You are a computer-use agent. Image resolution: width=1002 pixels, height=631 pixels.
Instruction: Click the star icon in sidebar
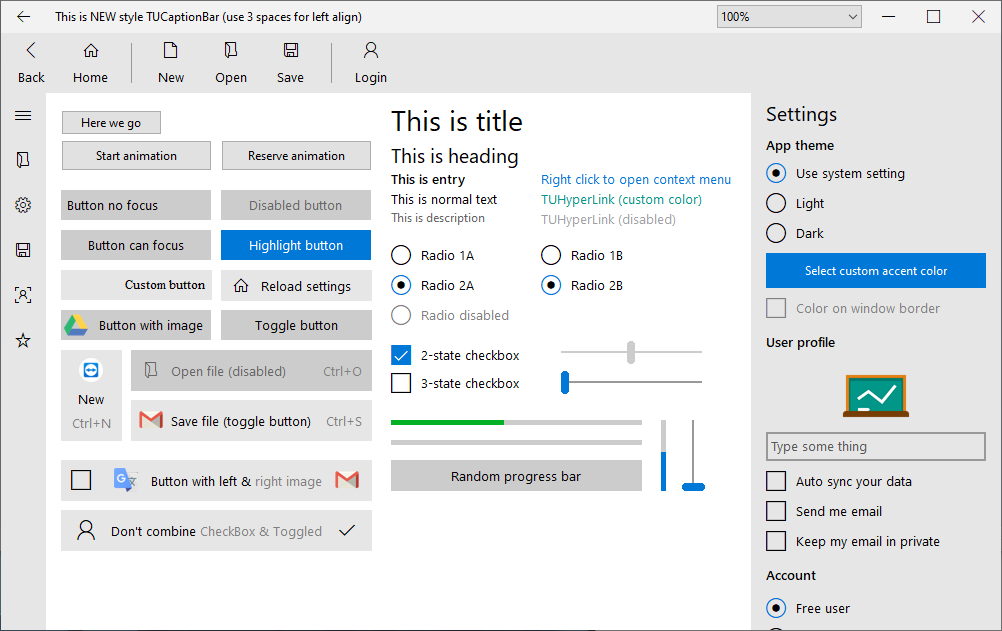point(23,340)
